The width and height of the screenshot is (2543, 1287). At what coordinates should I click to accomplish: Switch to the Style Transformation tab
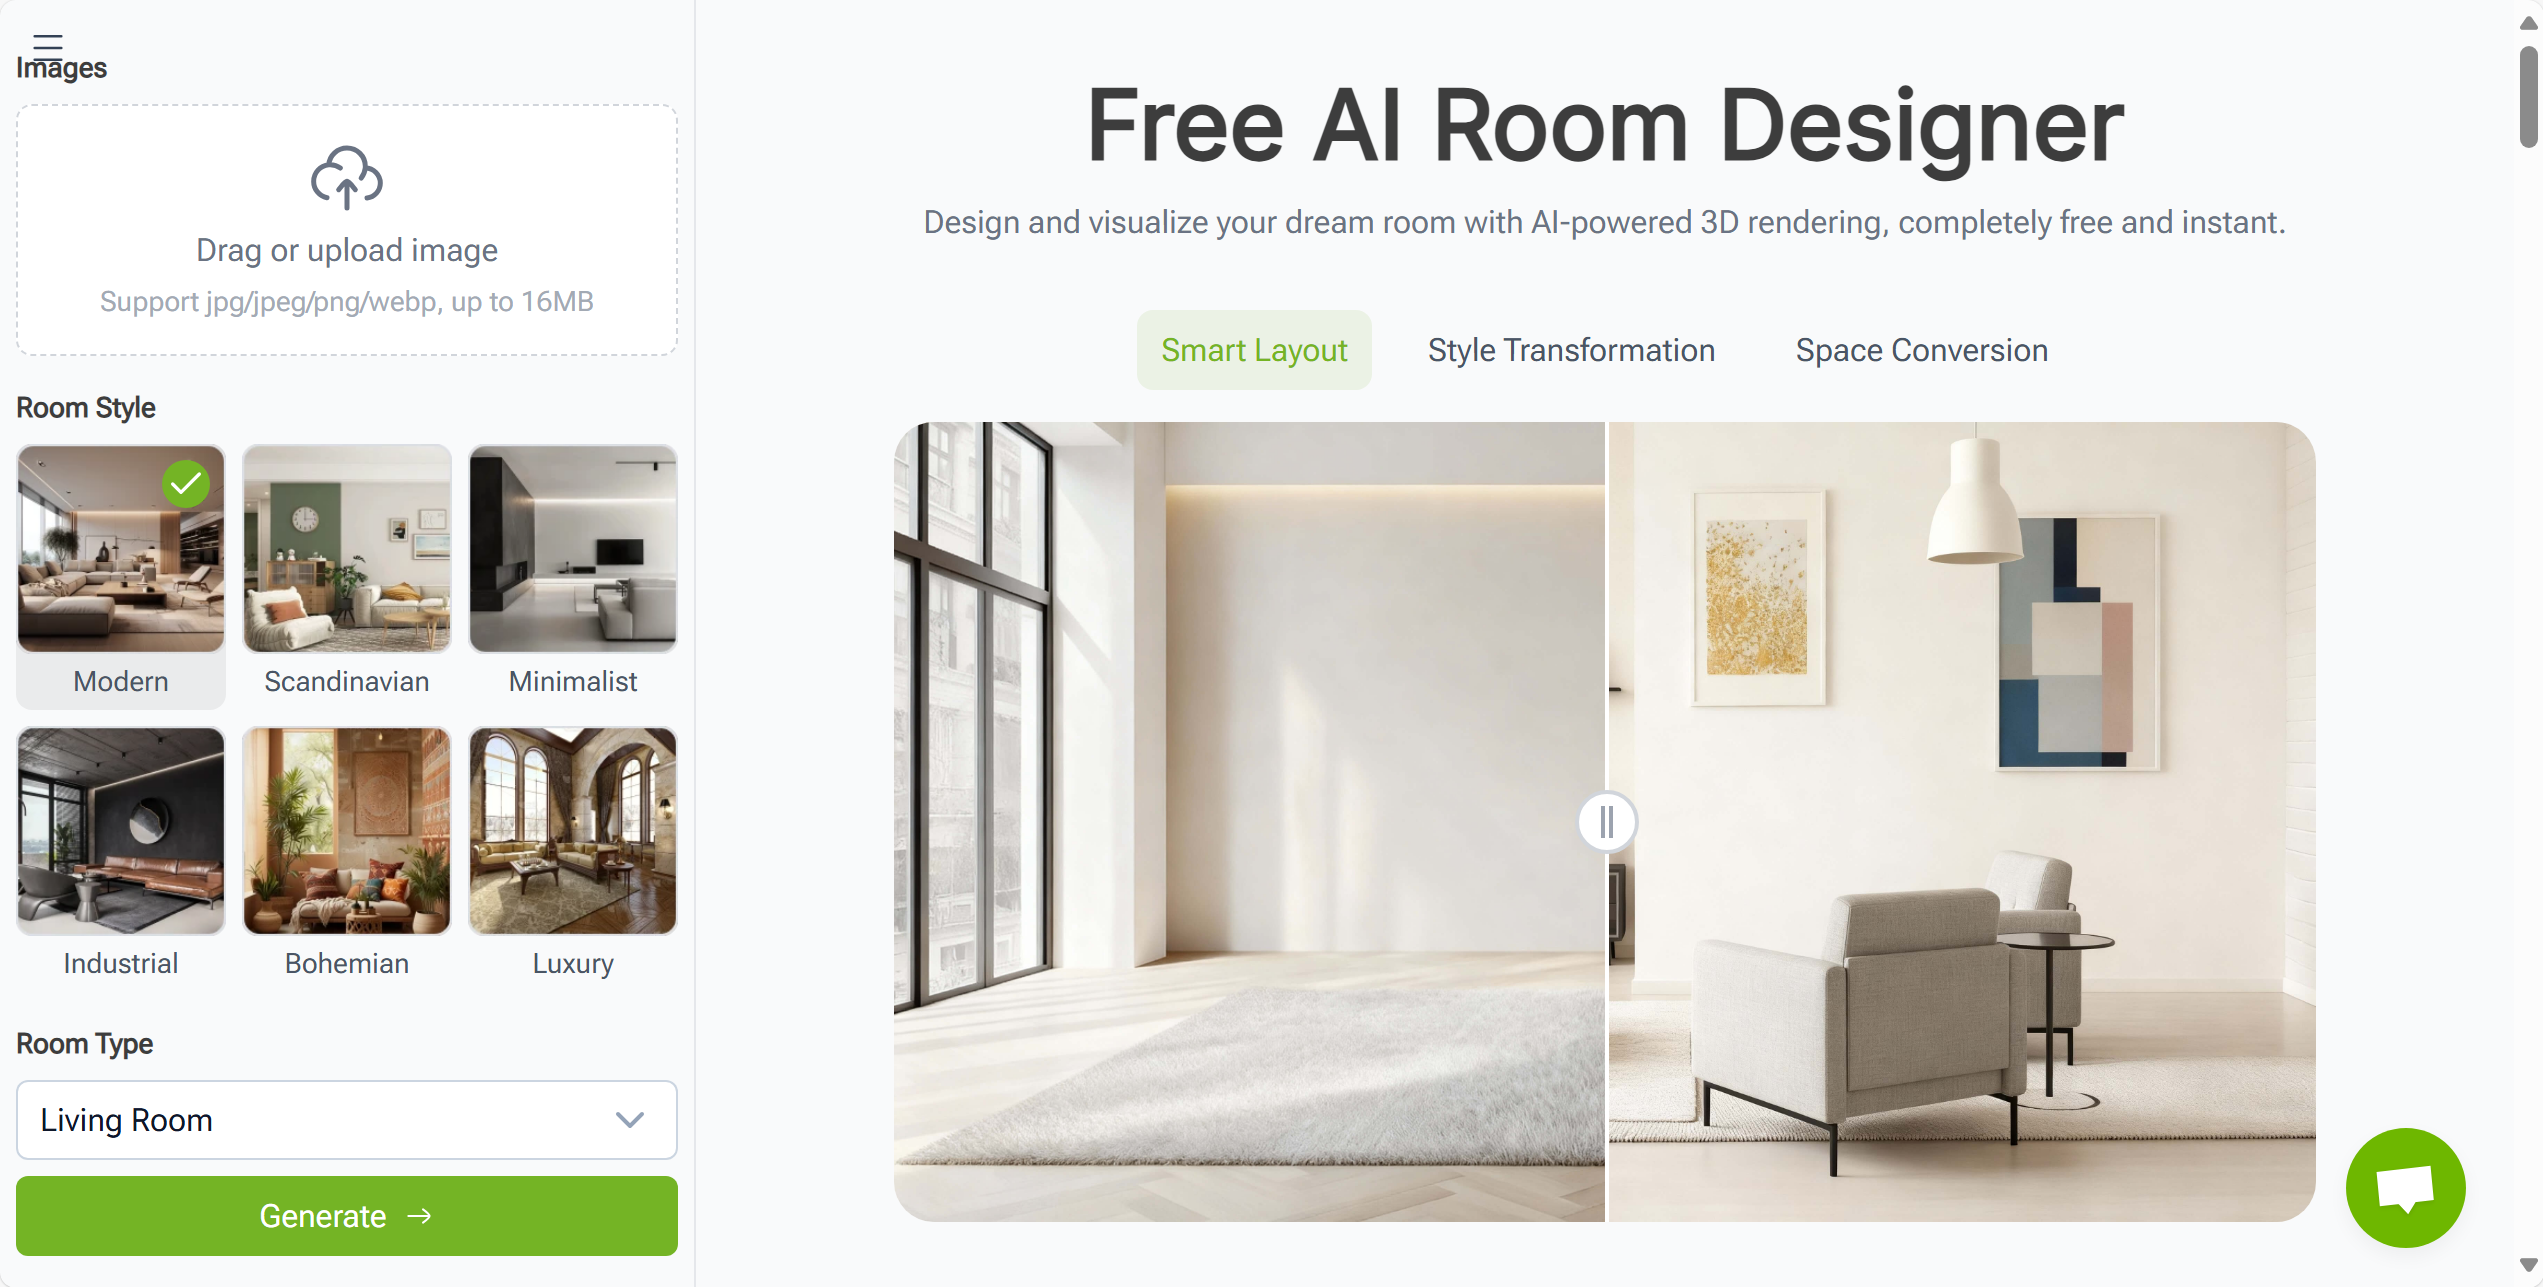[x=1571, y=350]
